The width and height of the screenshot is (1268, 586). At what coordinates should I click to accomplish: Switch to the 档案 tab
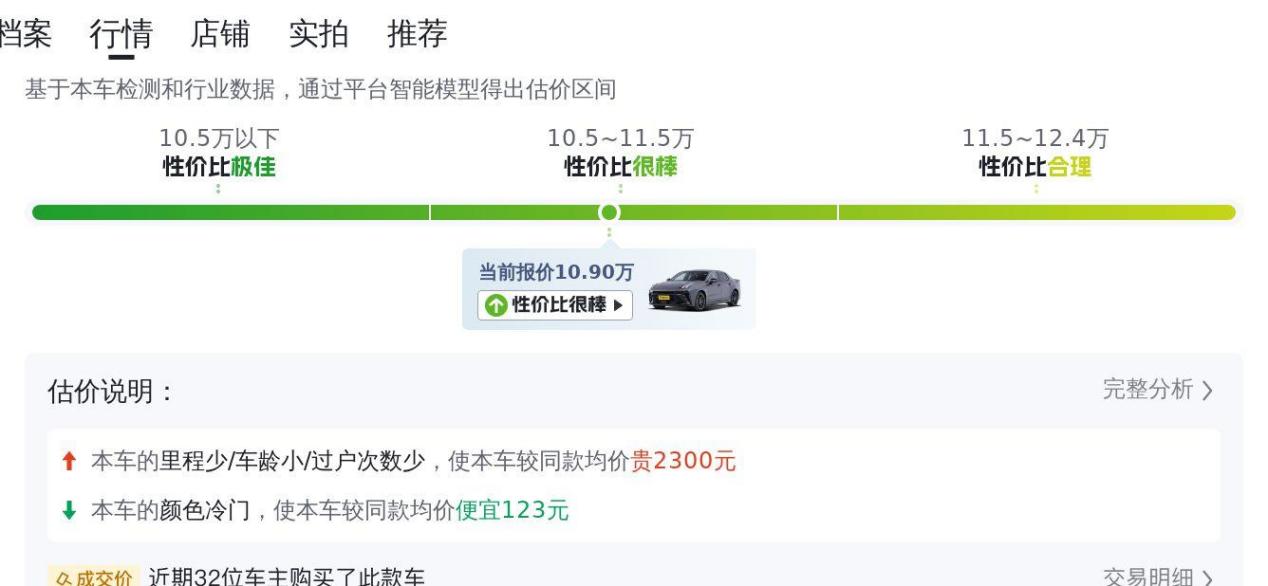coord(24,34)
